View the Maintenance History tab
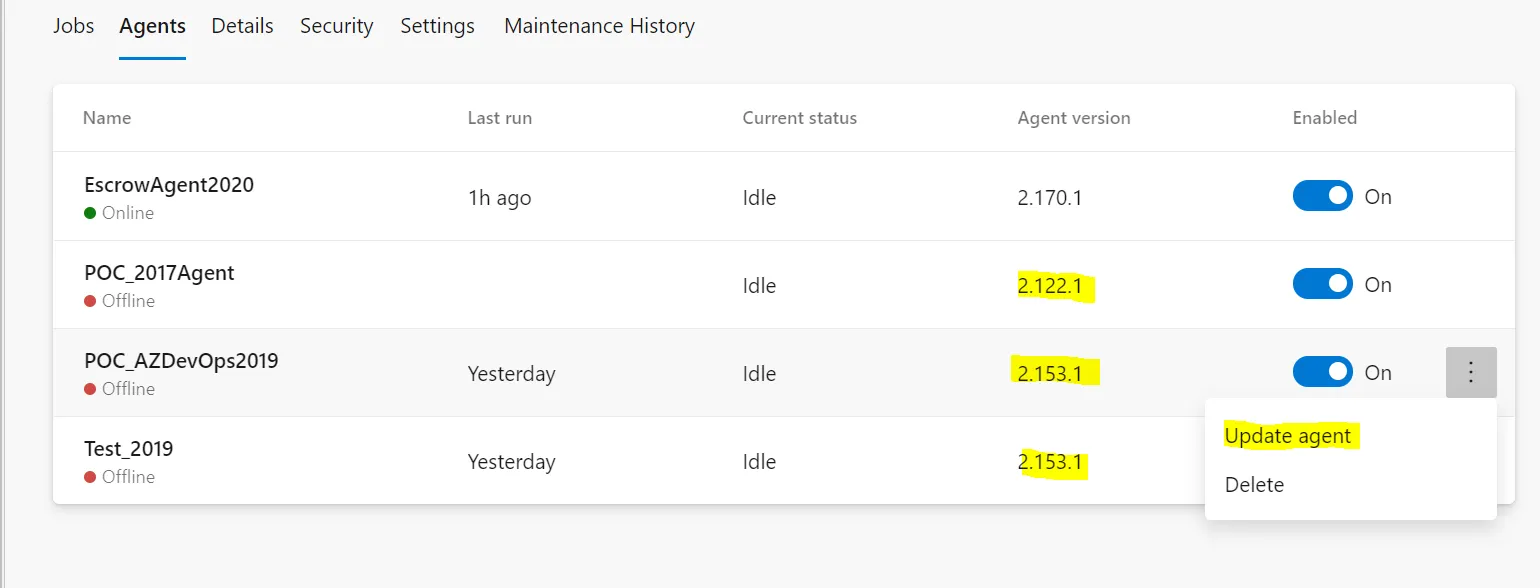 tap(599, 26)
